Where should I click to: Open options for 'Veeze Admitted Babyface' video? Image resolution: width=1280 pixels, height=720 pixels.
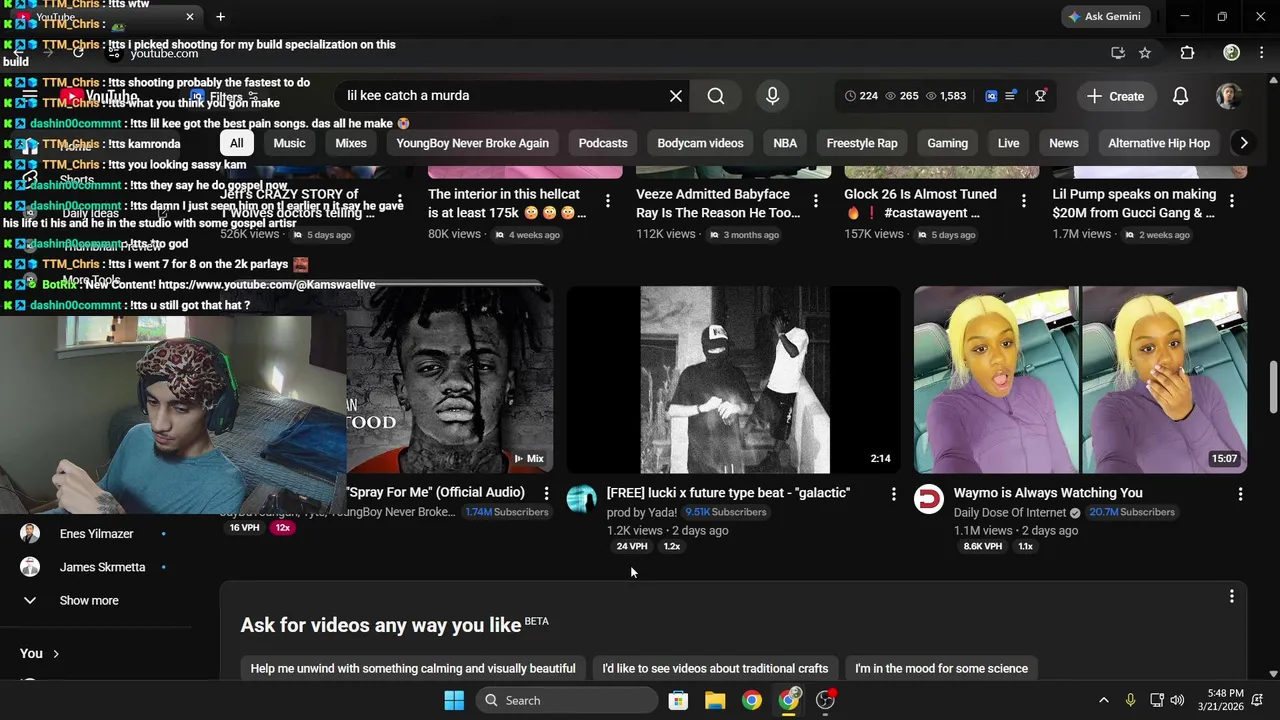click(815, 201)
